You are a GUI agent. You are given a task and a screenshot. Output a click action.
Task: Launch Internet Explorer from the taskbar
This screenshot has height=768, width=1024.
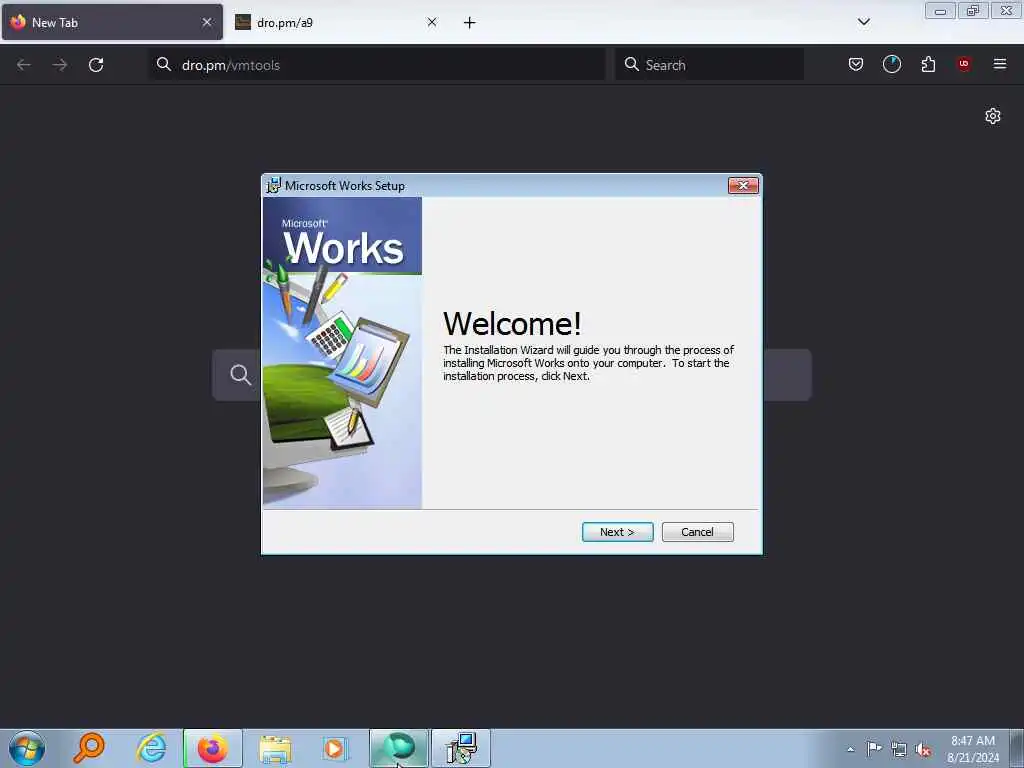pyautogui.click(x=151, y=748)
